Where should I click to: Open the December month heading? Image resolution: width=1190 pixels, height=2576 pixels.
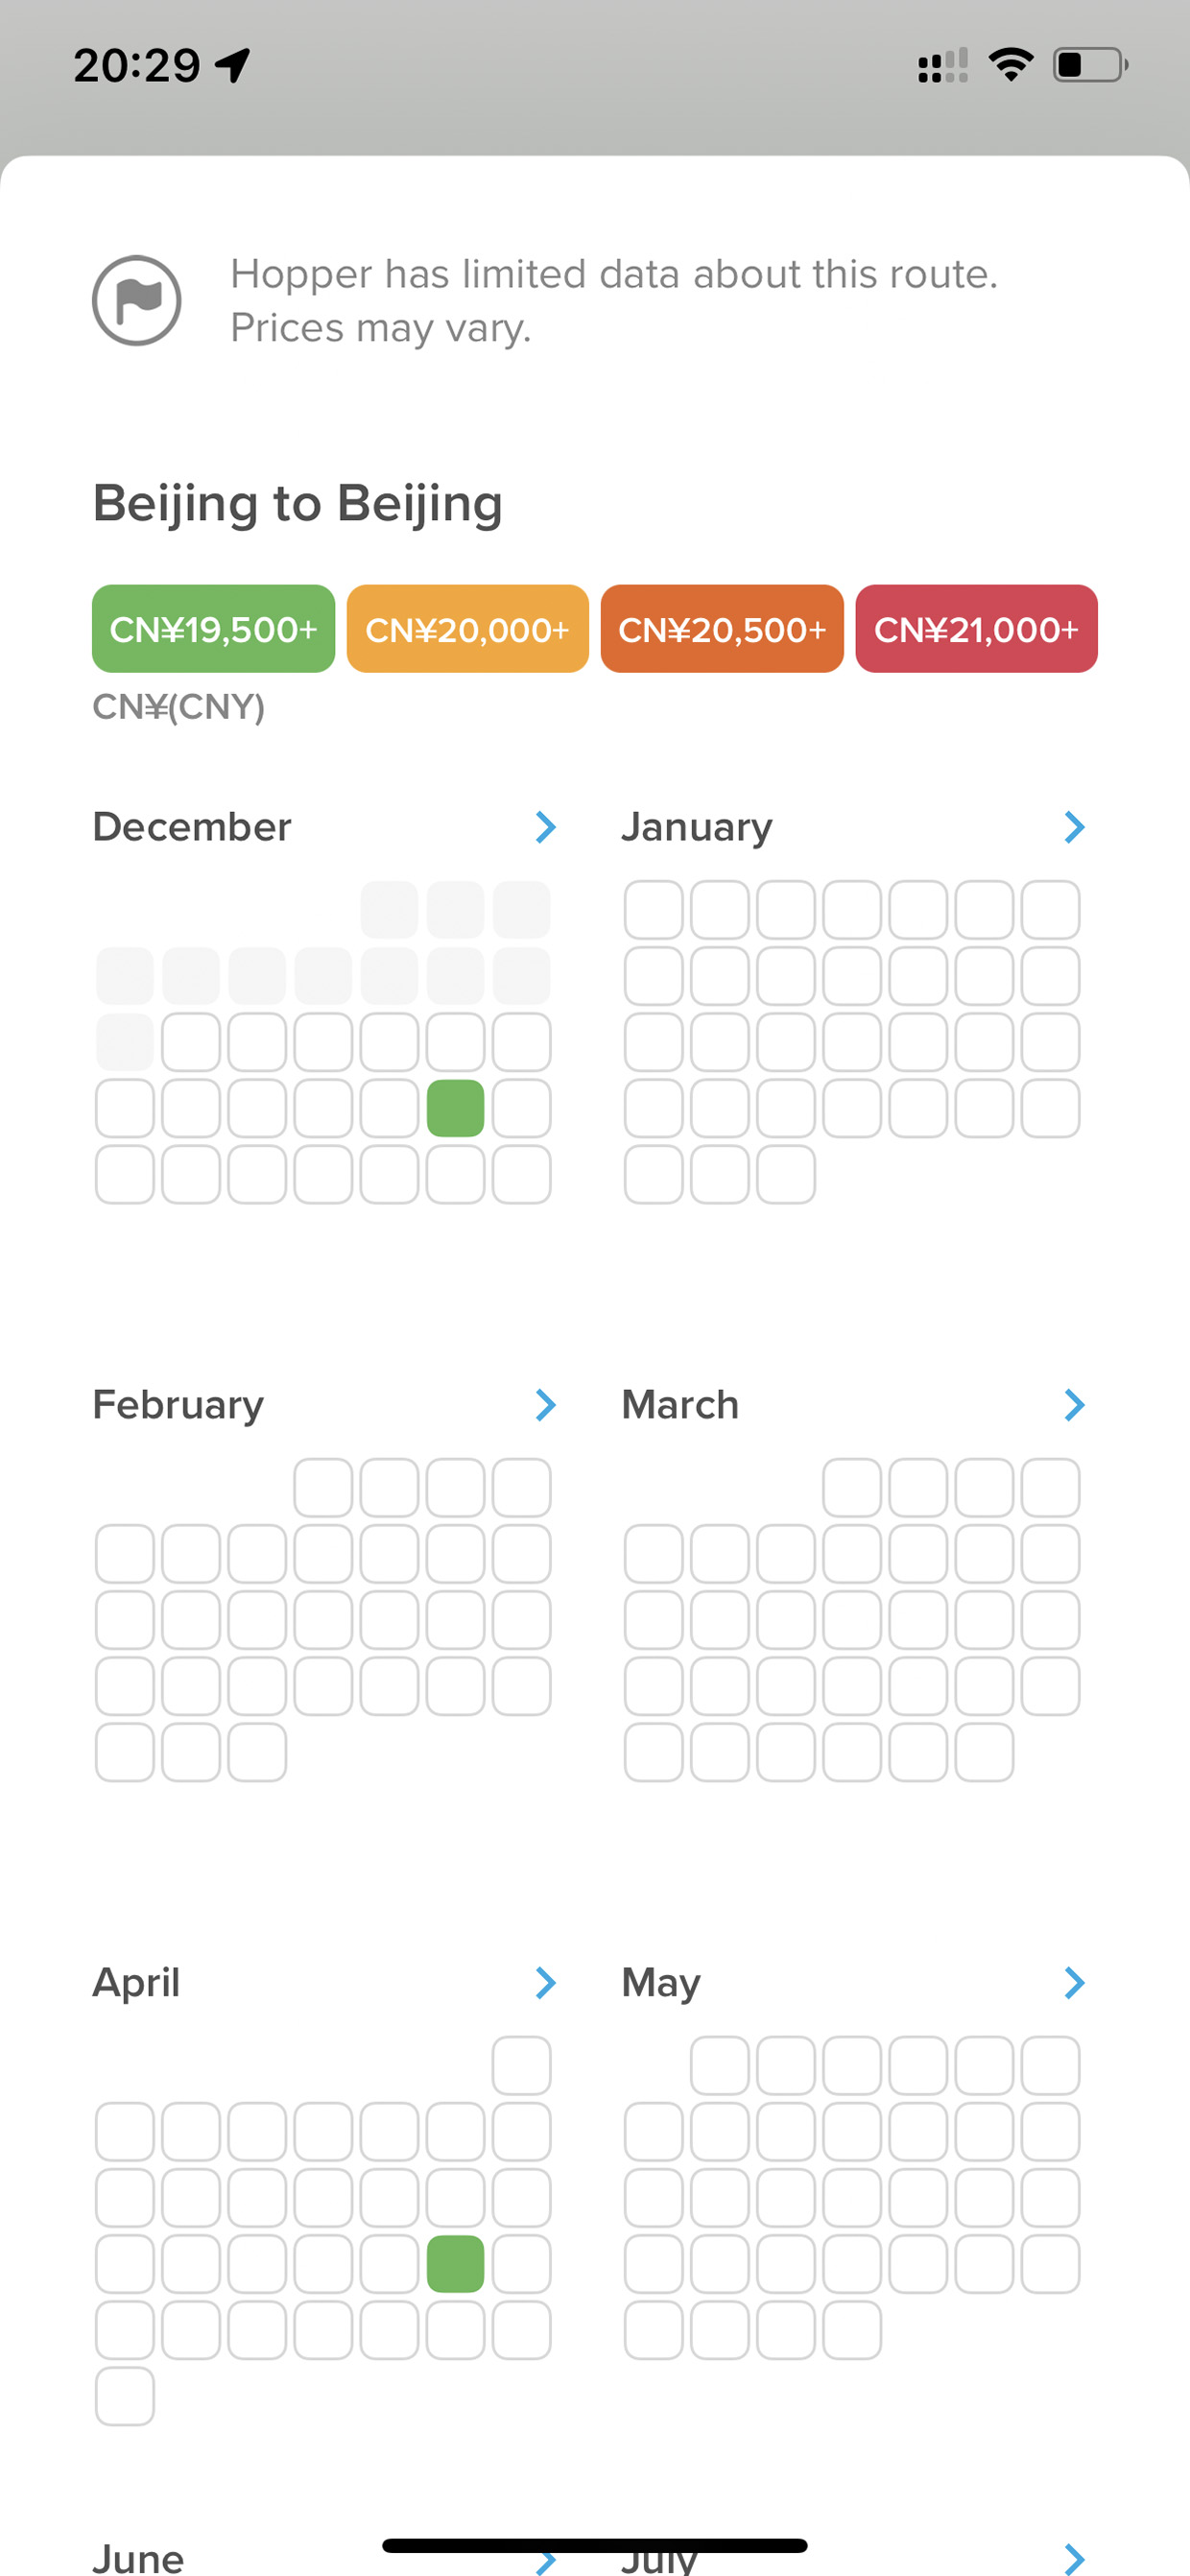coord(192,827)
